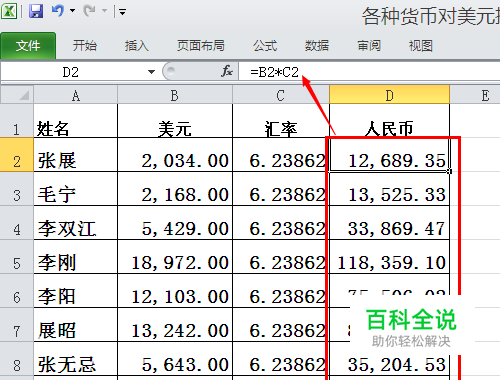The width and height of the screenshot is (500, 380).
Task: Switch to the 数据 ribbon tab
Action: 317,46
